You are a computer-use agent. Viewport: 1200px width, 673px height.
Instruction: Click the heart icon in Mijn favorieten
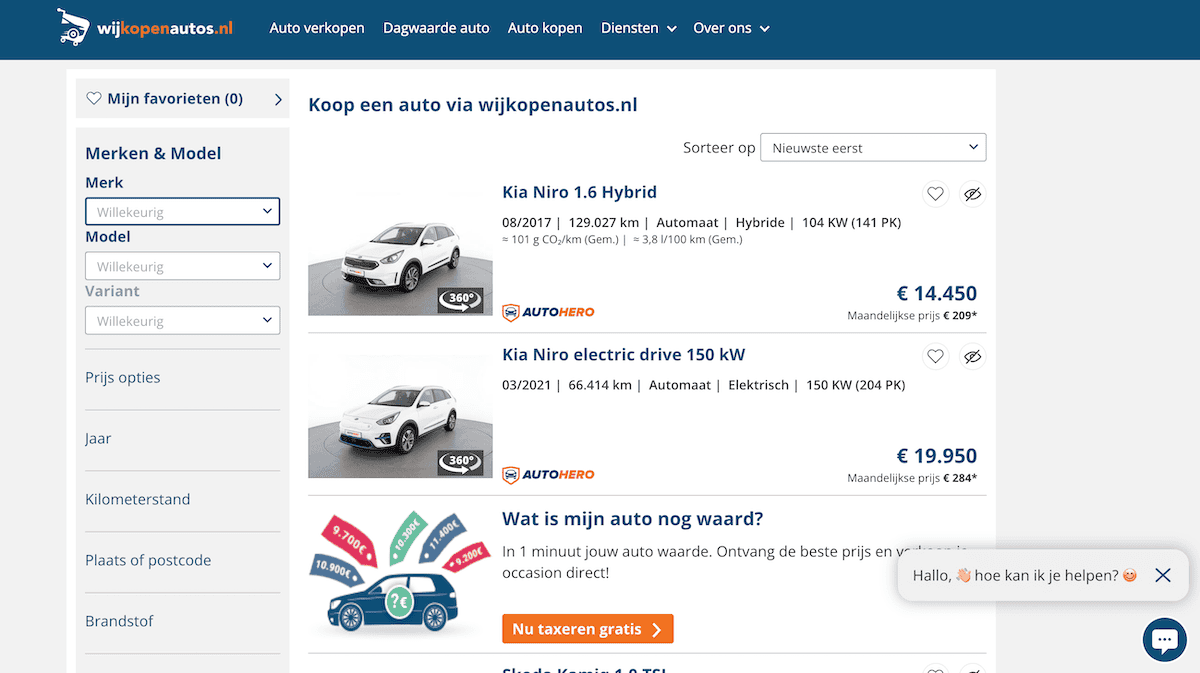point(94,99)
